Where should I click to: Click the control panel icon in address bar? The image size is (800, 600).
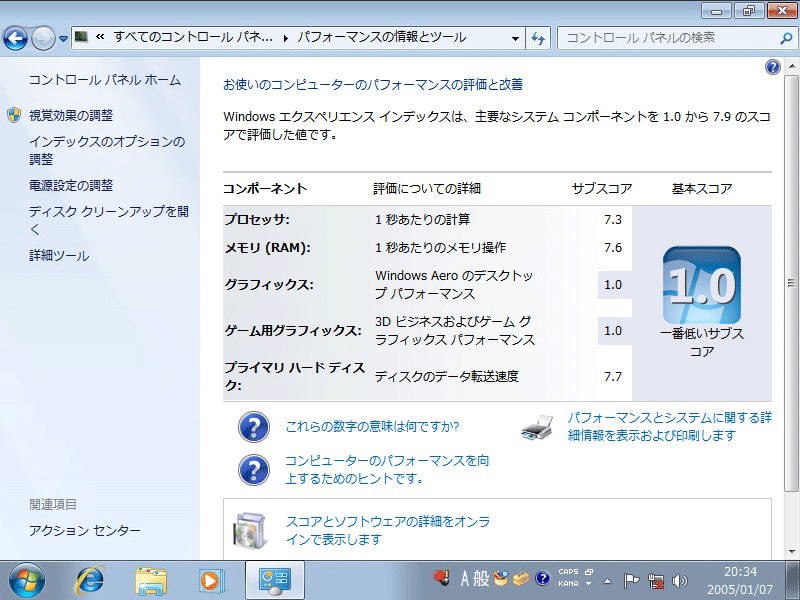[81, 37]
